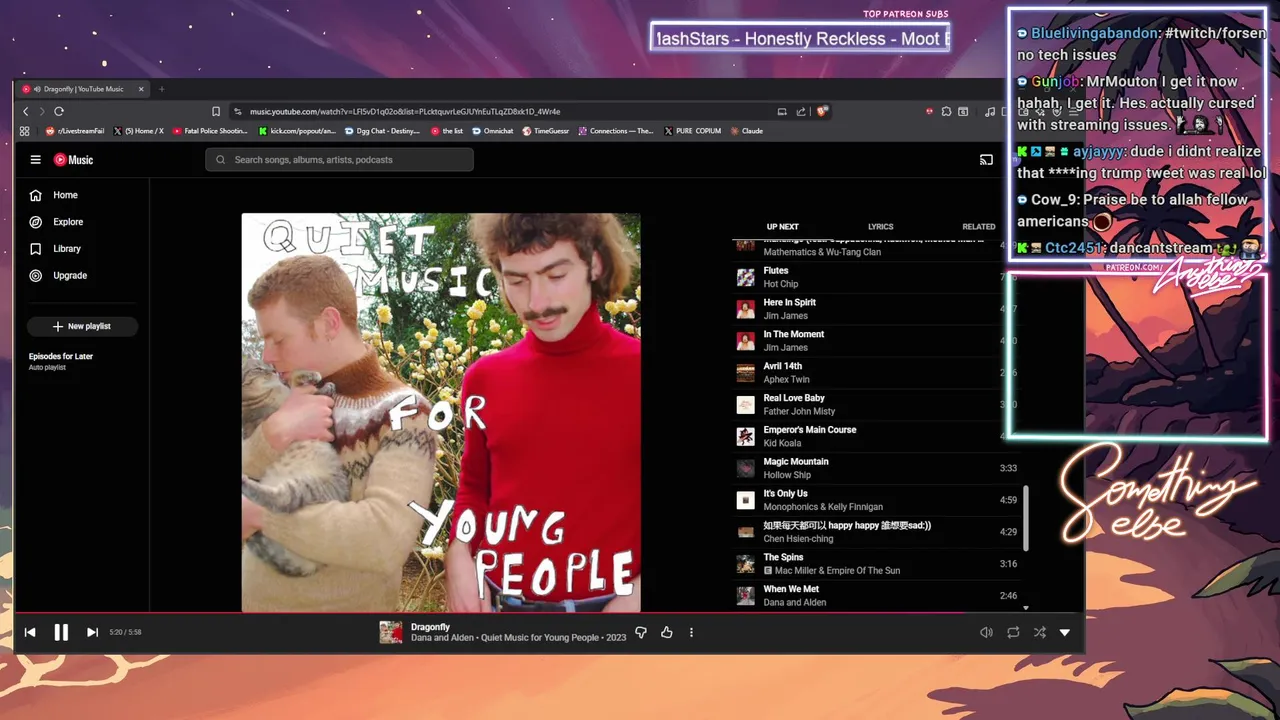1280x720 pixels.
Task: Skip to next track
Action: [x=92, y=632]
